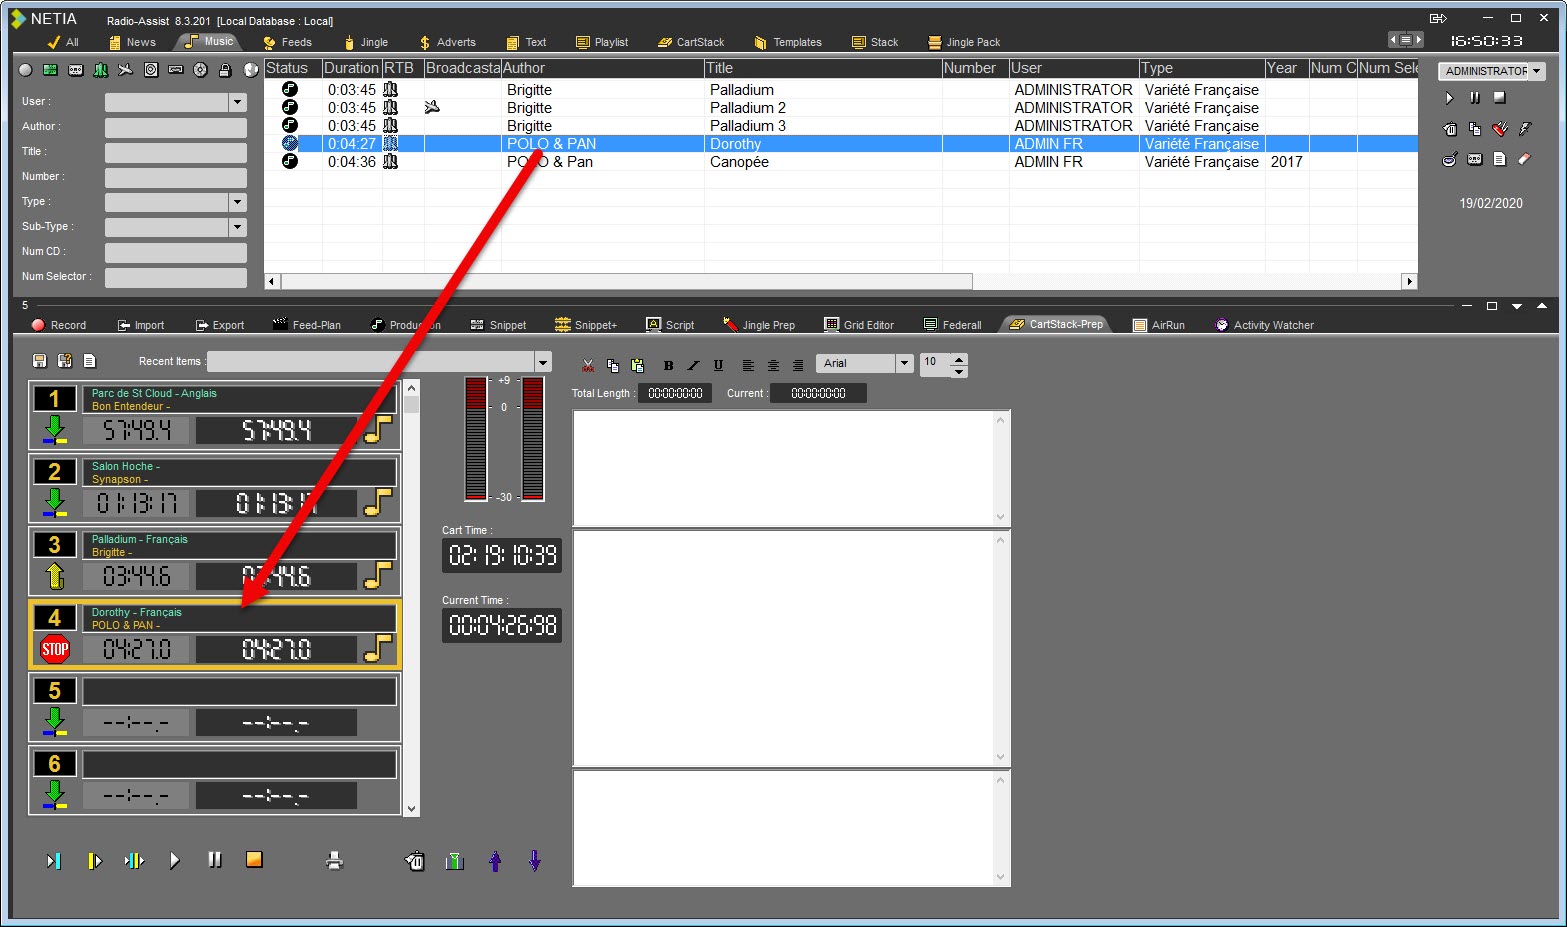Click the eraser icon in right panel
Viewport: 1567px width, 927px height.
[x=1524, y=159]
